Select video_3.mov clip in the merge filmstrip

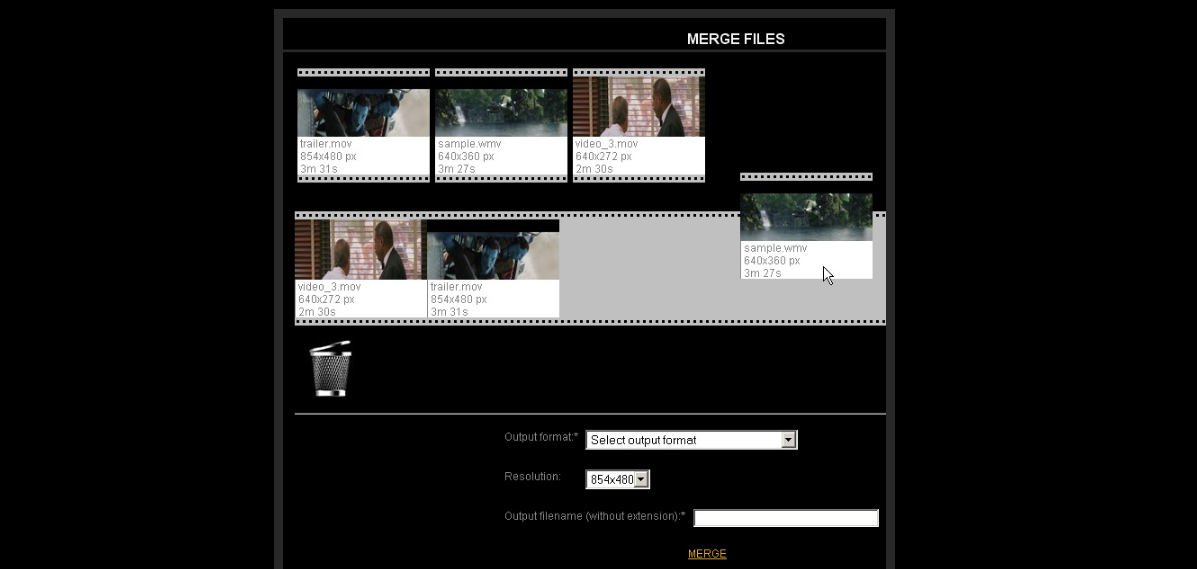point(361,268)
